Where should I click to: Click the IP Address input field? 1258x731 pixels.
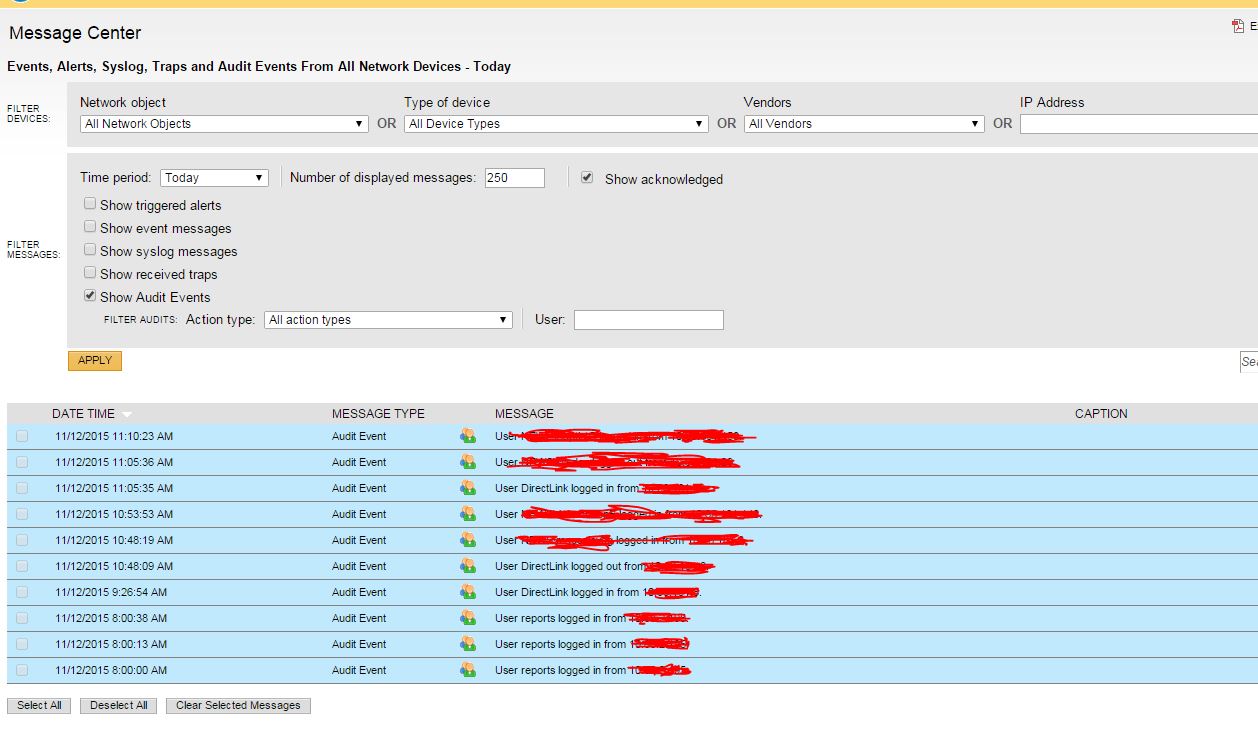tap(1138, 124)
